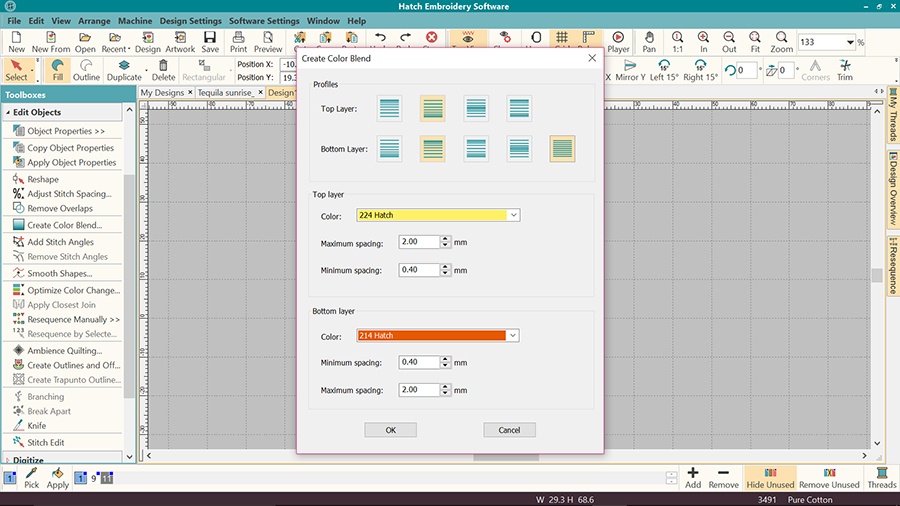Click the Top layer maximum spacing field
This screenshot has height=506, width=900.
click(418, 242)
